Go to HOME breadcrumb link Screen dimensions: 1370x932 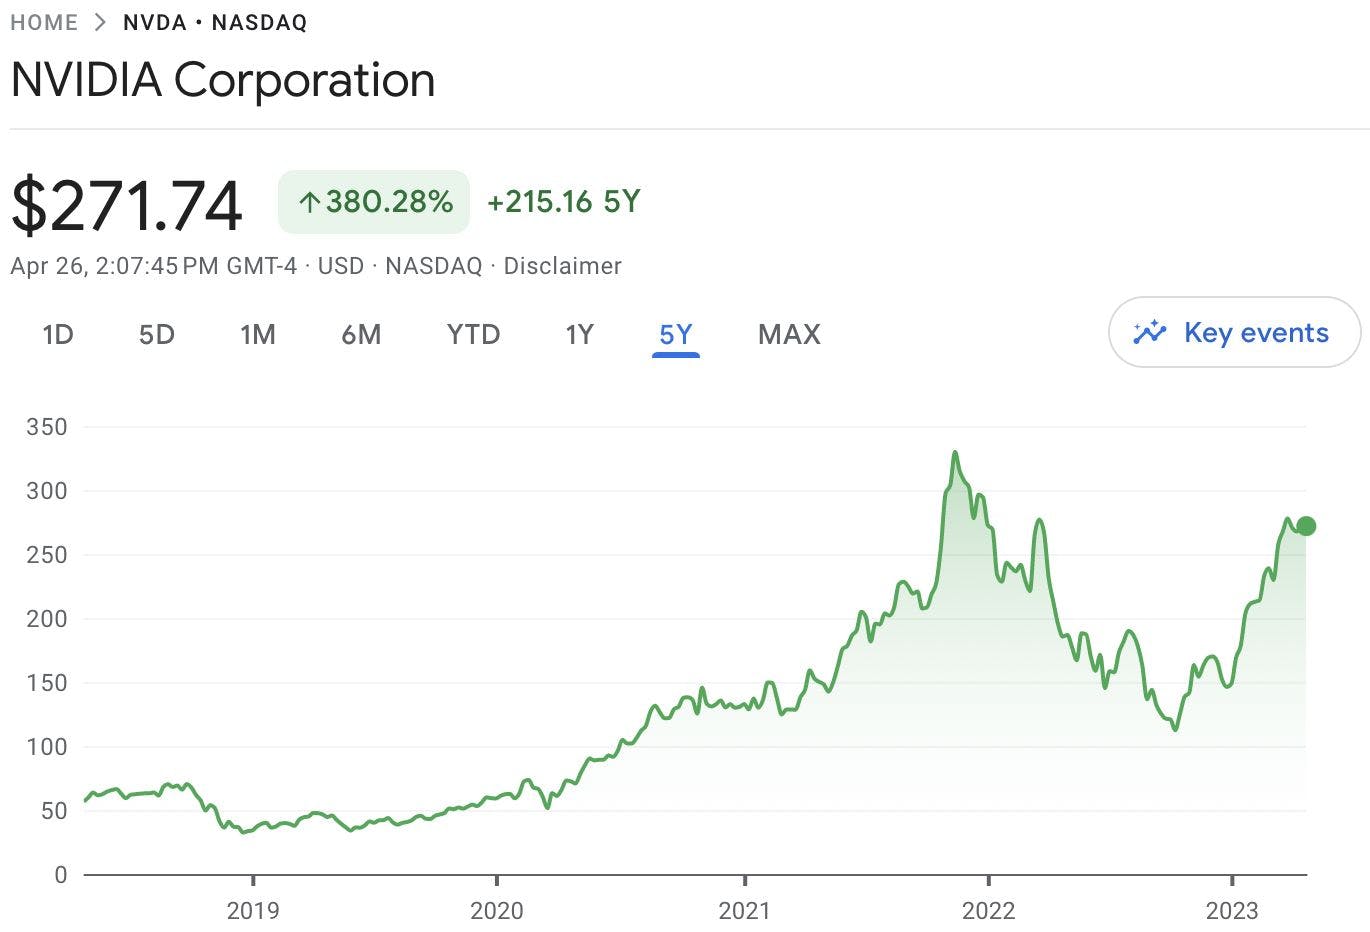pyautogui.click(x=44, y=22)
